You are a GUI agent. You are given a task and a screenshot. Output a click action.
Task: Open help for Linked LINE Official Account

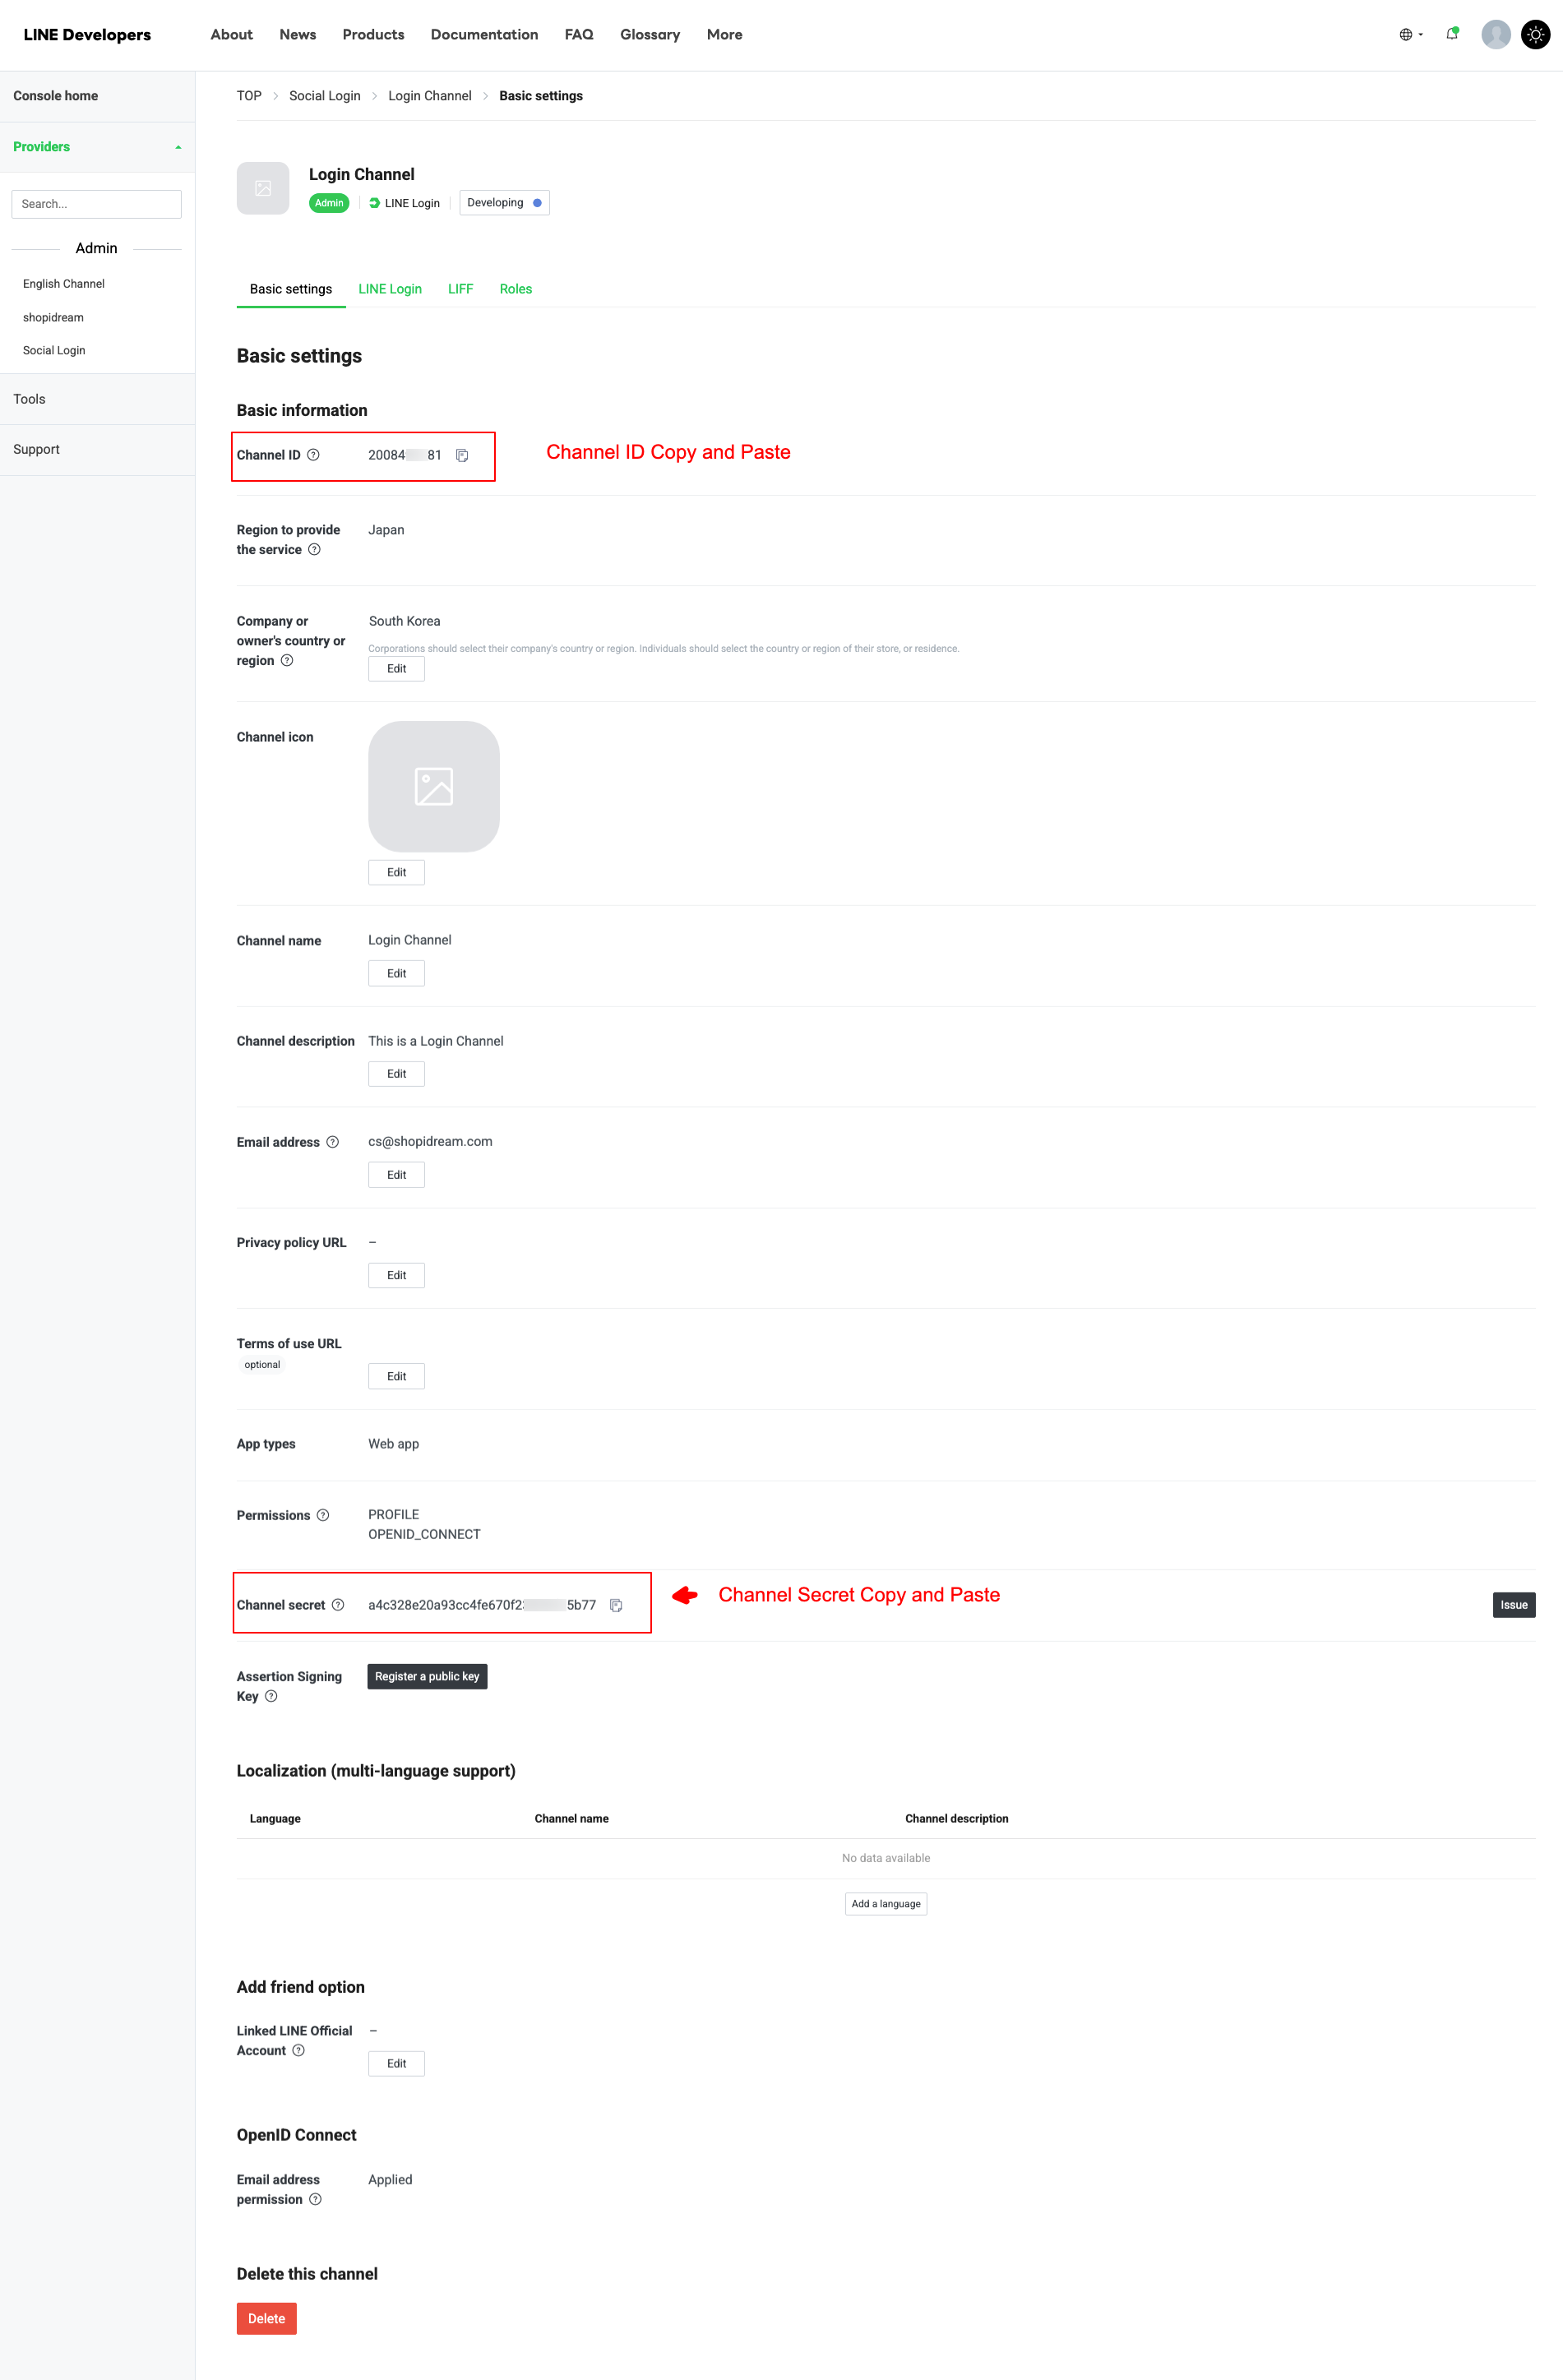point(298,2051)
